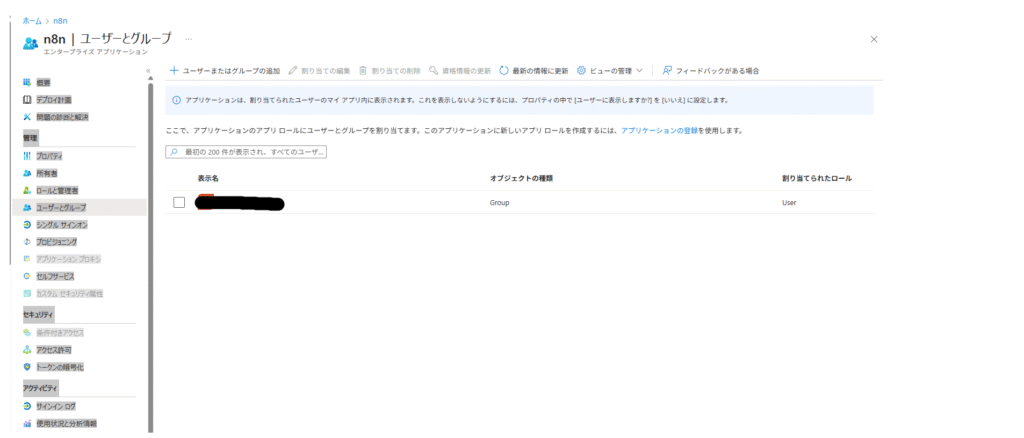
Task: Open the ellipsis menu beside the page title
Action: click(x=187, y=38)
